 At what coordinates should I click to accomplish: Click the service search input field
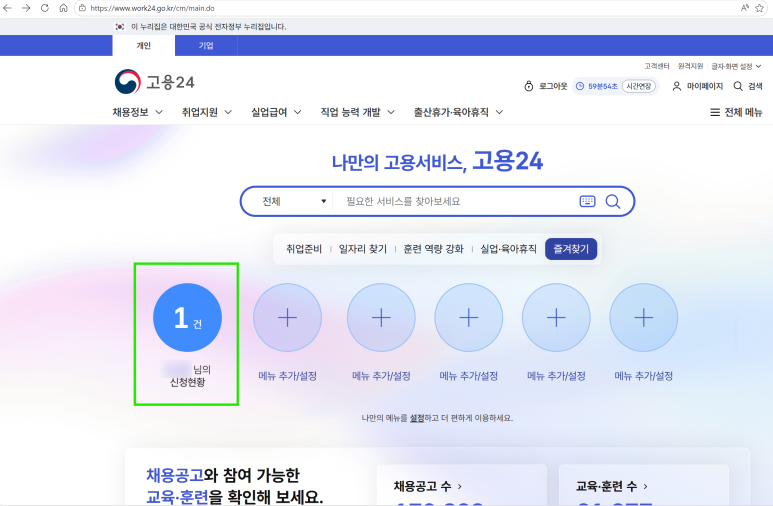456,201
